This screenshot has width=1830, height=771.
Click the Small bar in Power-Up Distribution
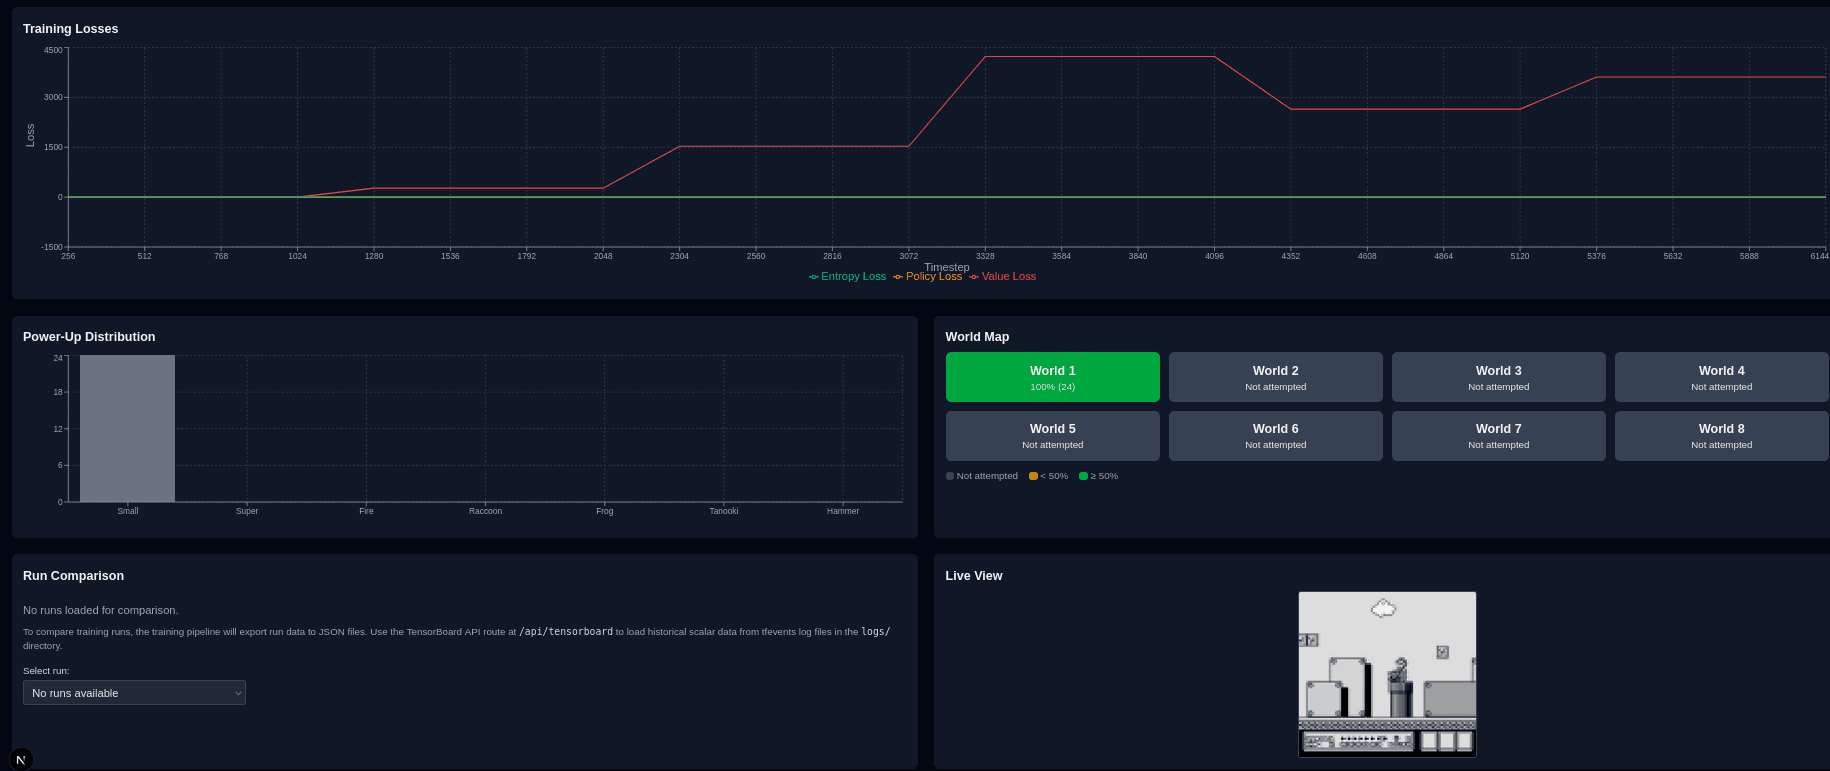tap(127, 428)
